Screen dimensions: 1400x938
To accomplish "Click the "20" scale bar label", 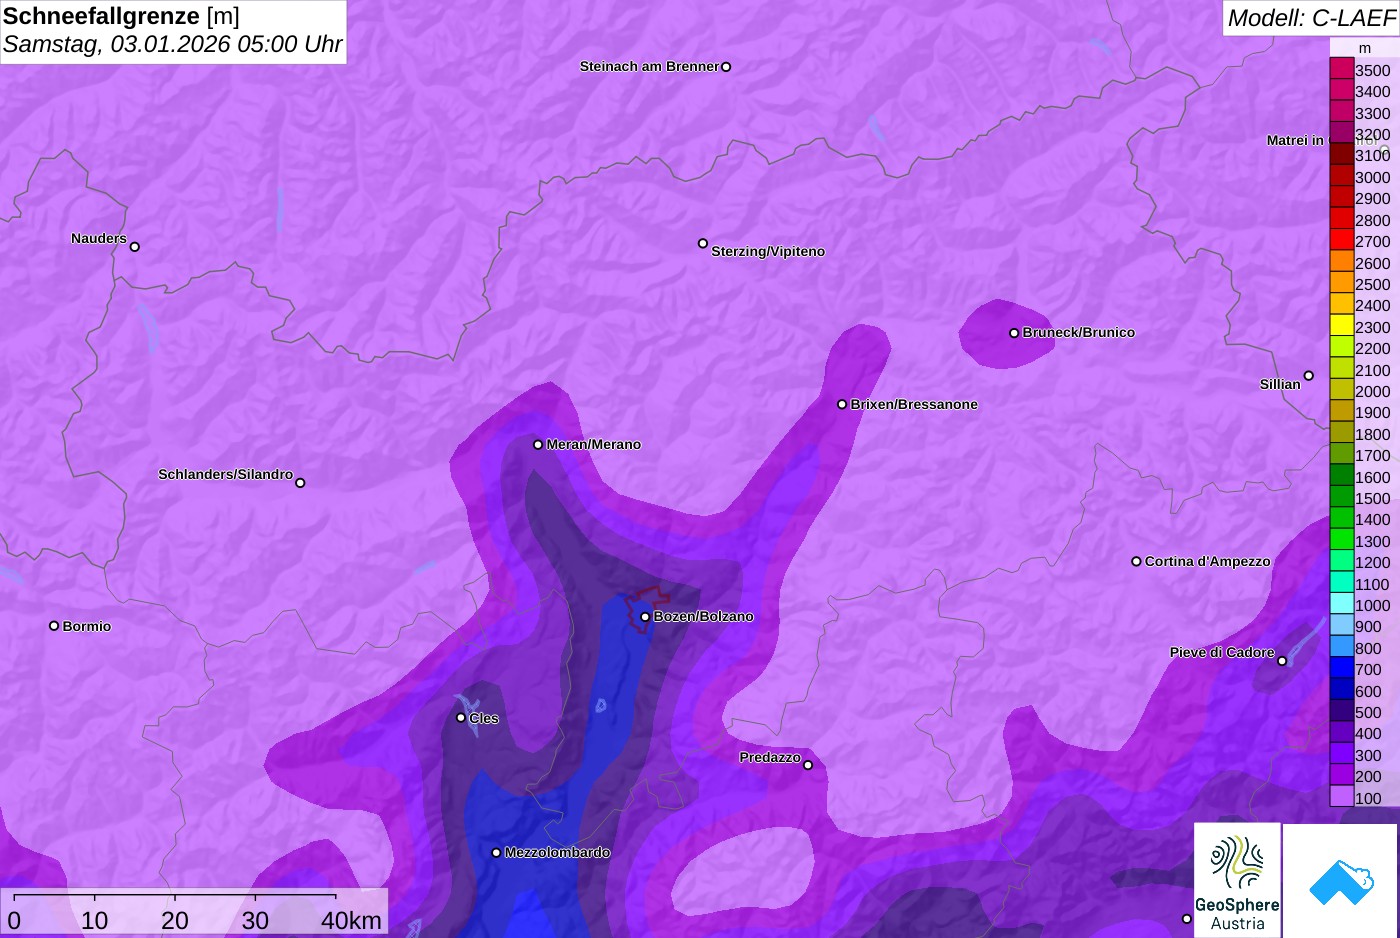I will click(175, 921).
